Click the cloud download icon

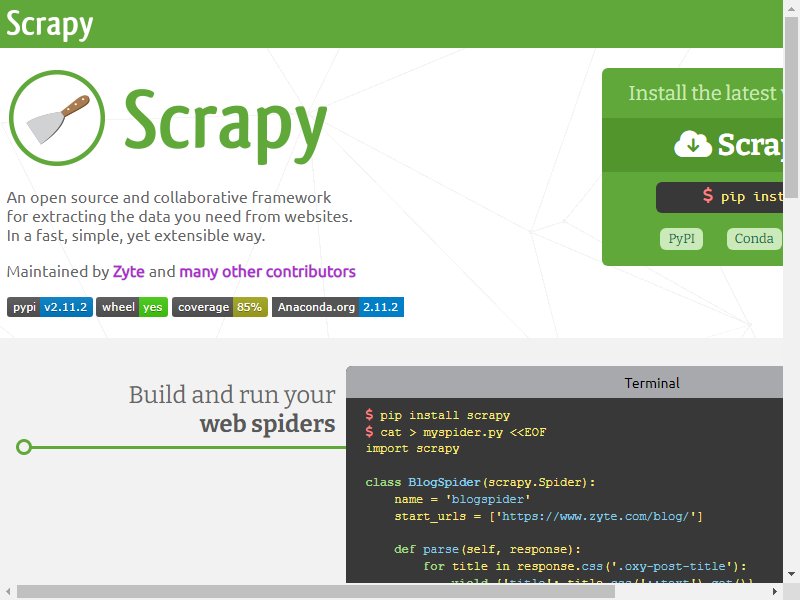692,144
